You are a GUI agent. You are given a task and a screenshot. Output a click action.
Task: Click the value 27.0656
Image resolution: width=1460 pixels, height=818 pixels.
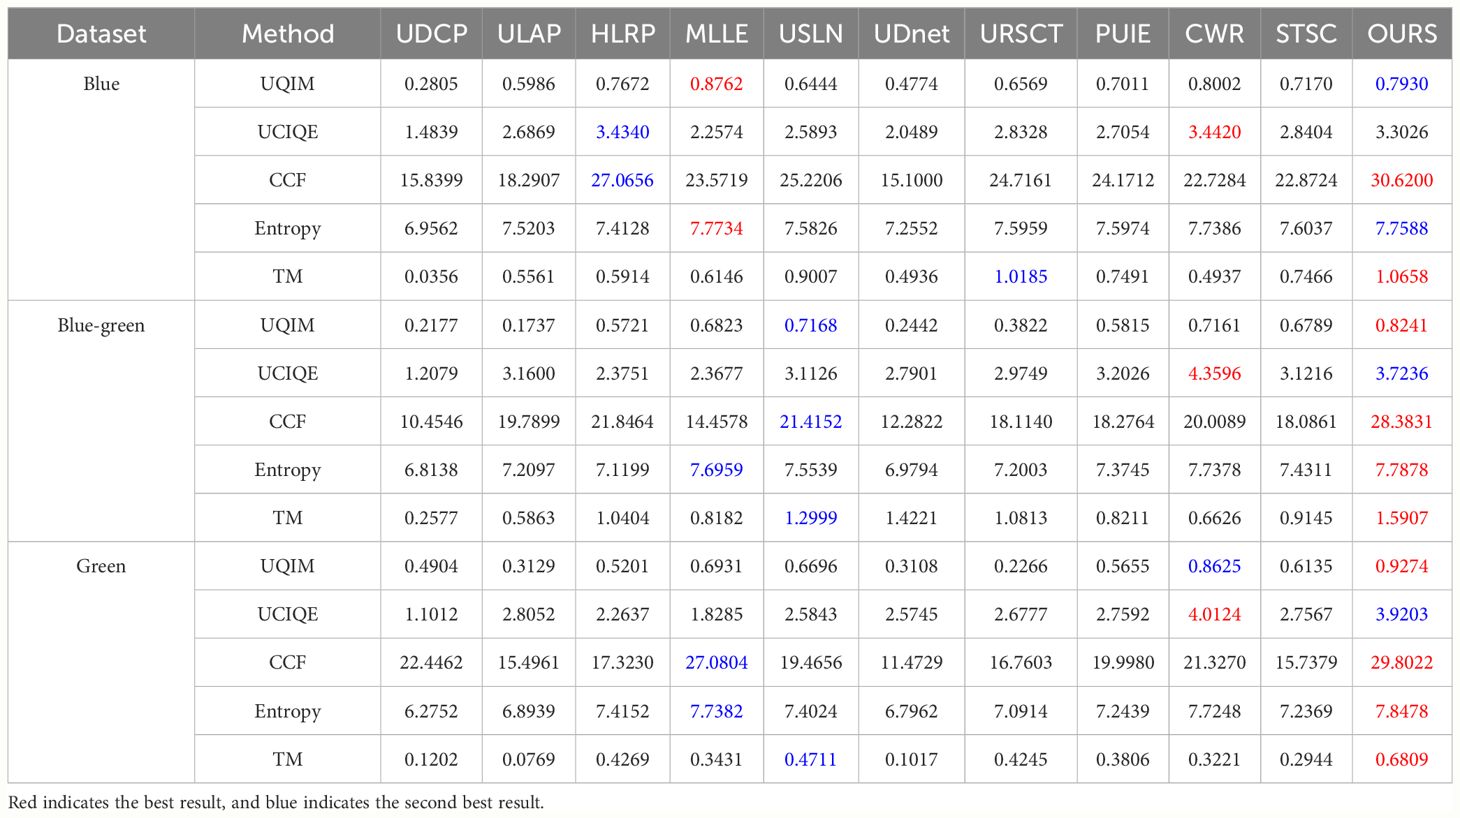click(623, 180)
